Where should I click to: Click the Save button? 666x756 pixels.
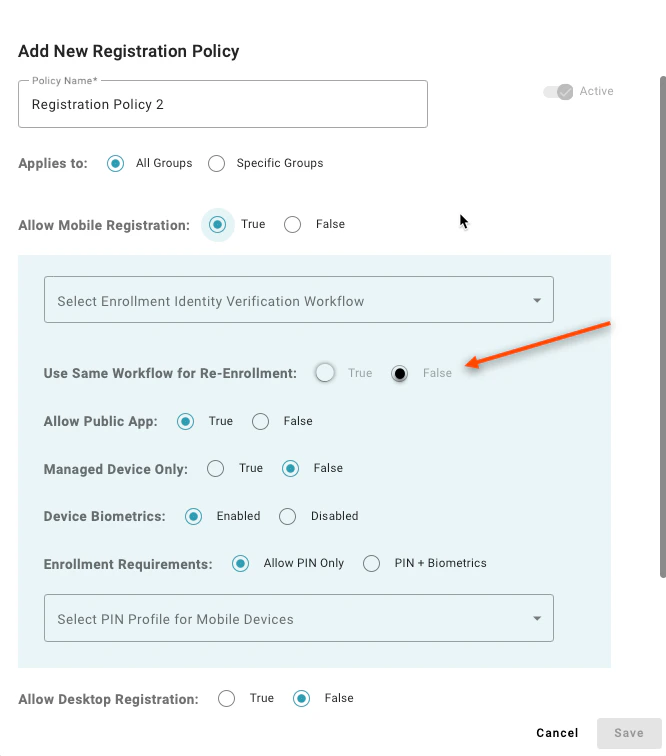tap(629, 733)
